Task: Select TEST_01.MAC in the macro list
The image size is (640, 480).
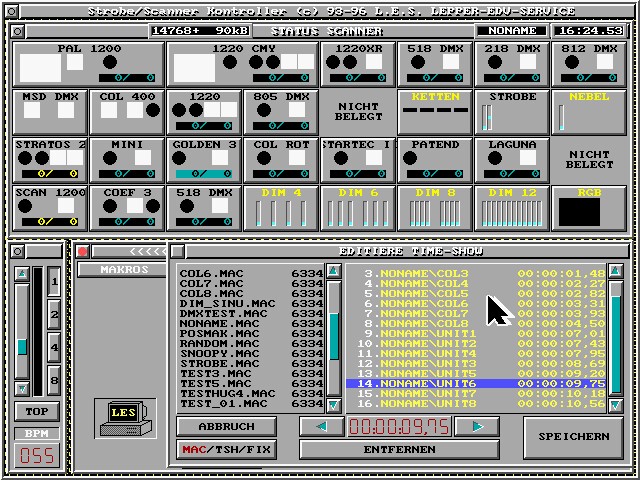Action: (x=251, y=404)
